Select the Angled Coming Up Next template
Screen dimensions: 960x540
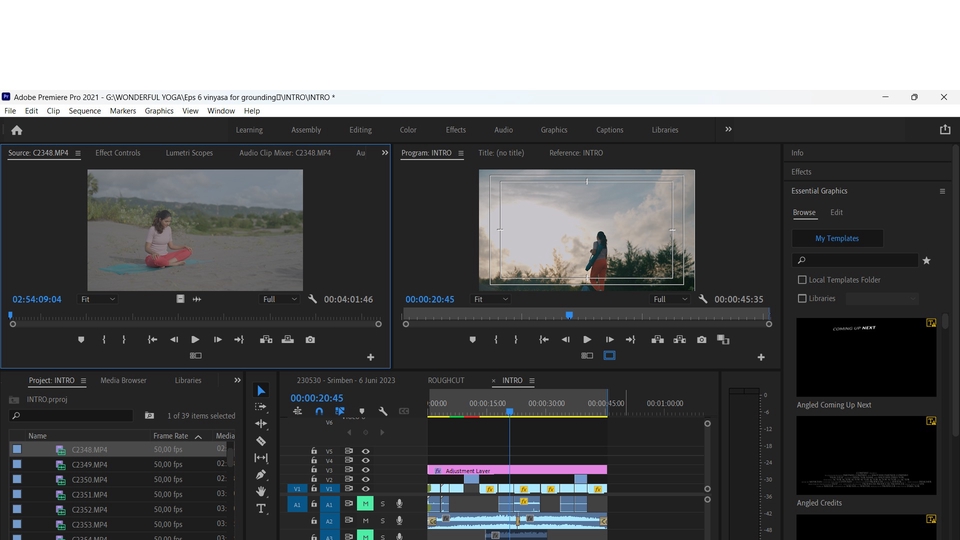pyautogui.click(x=866, y=358)
